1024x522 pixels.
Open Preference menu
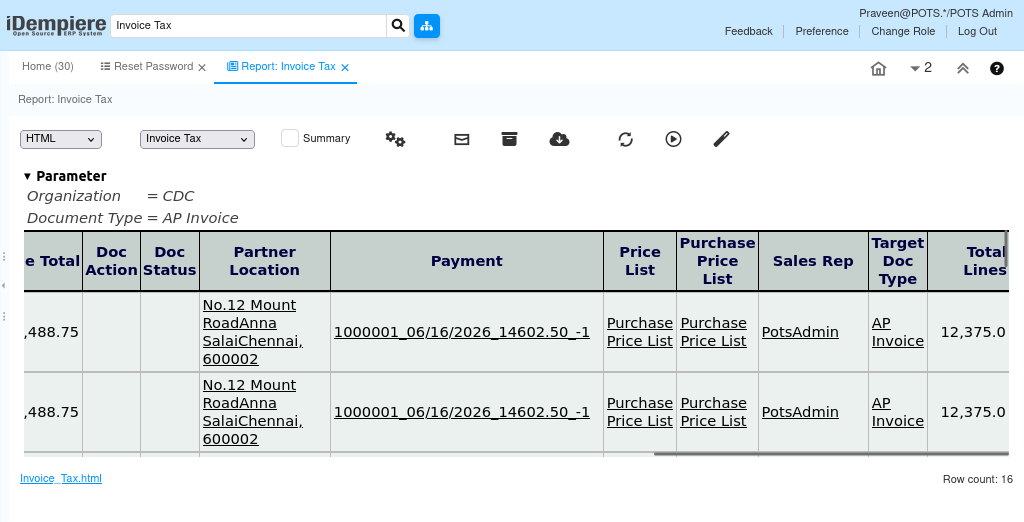coord(822,31)
